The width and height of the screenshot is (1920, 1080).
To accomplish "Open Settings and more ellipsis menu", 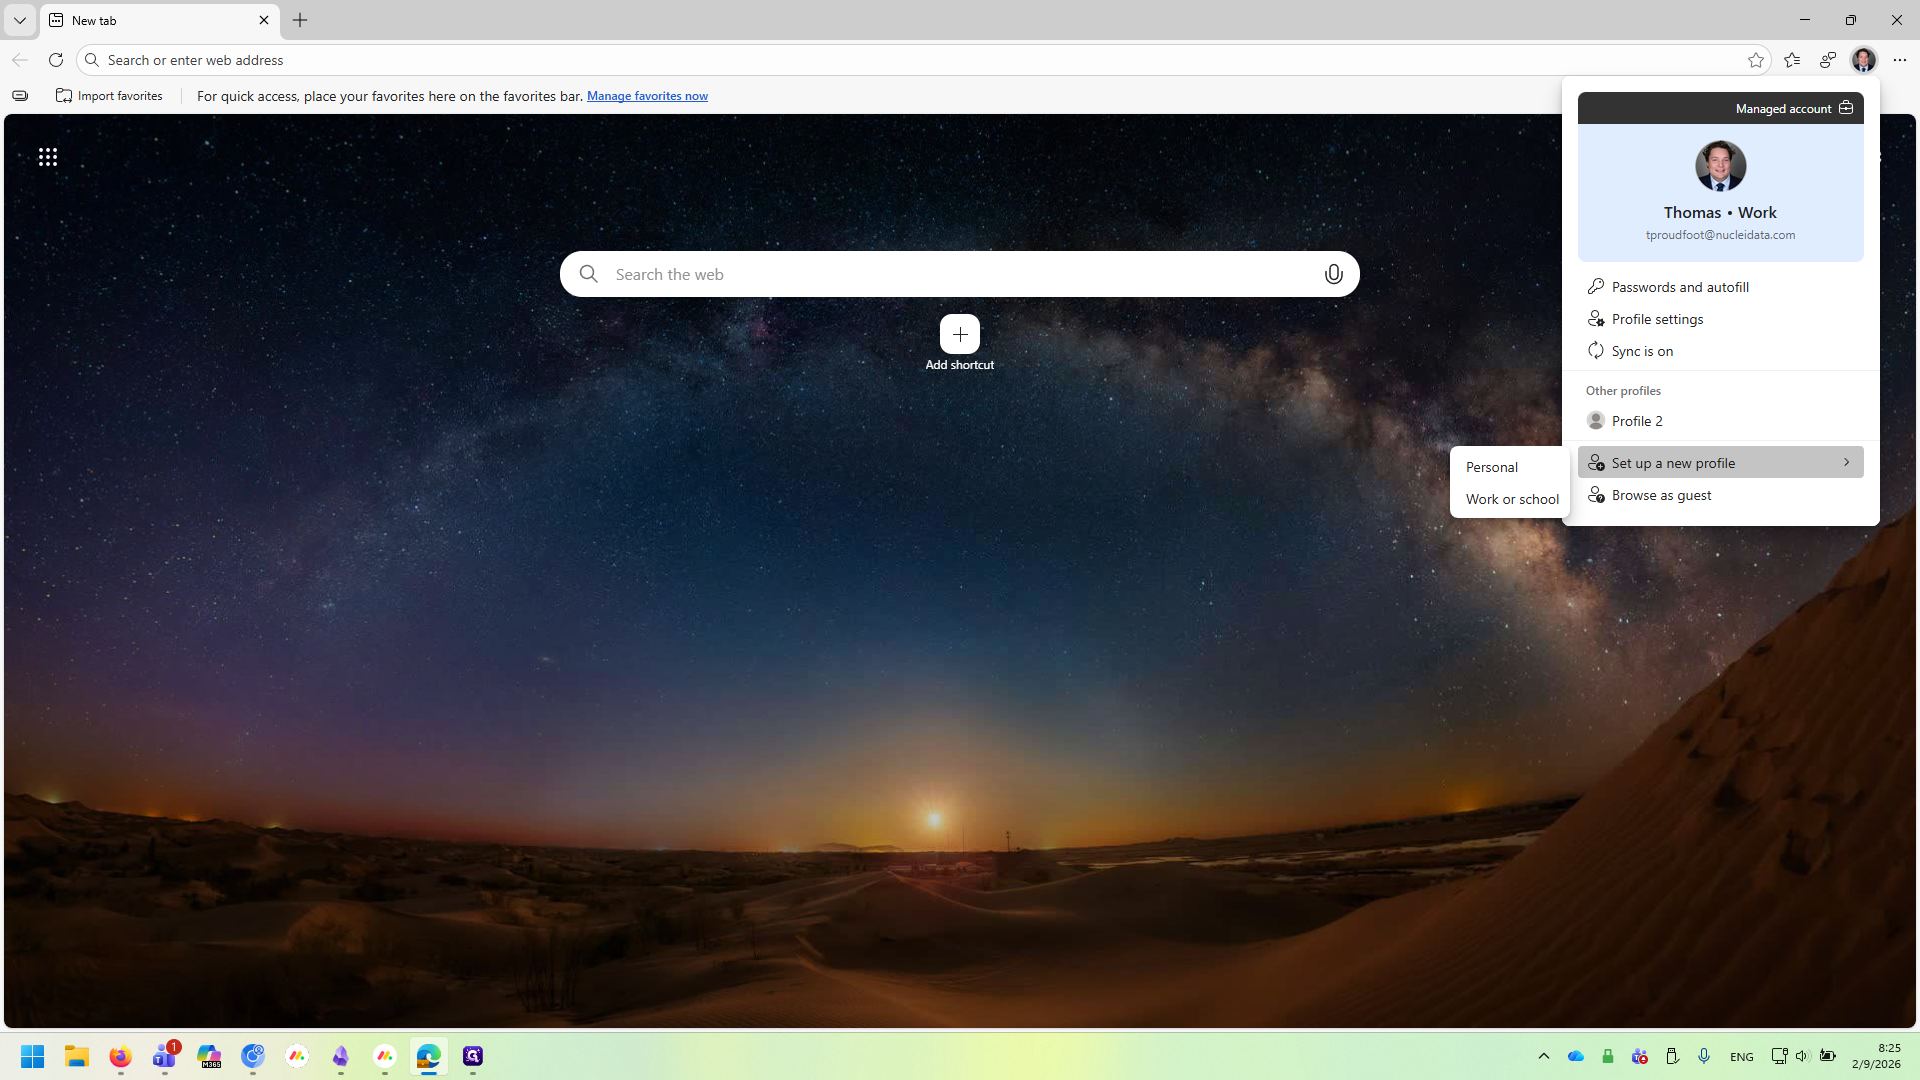I will [1899, 60].
